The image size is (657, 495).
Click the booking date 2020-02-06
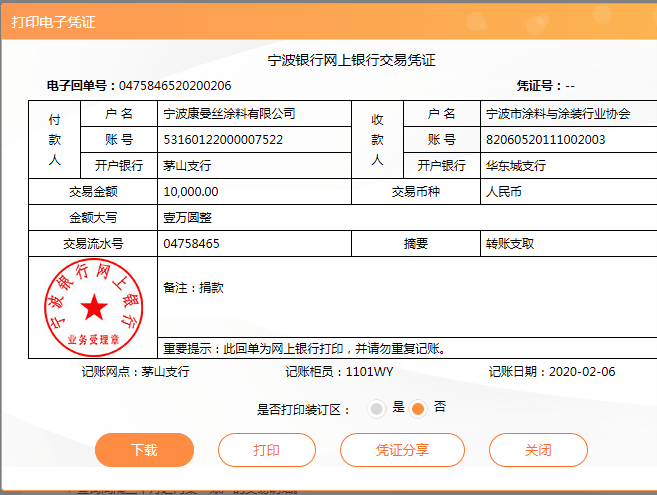coord(582,371)
